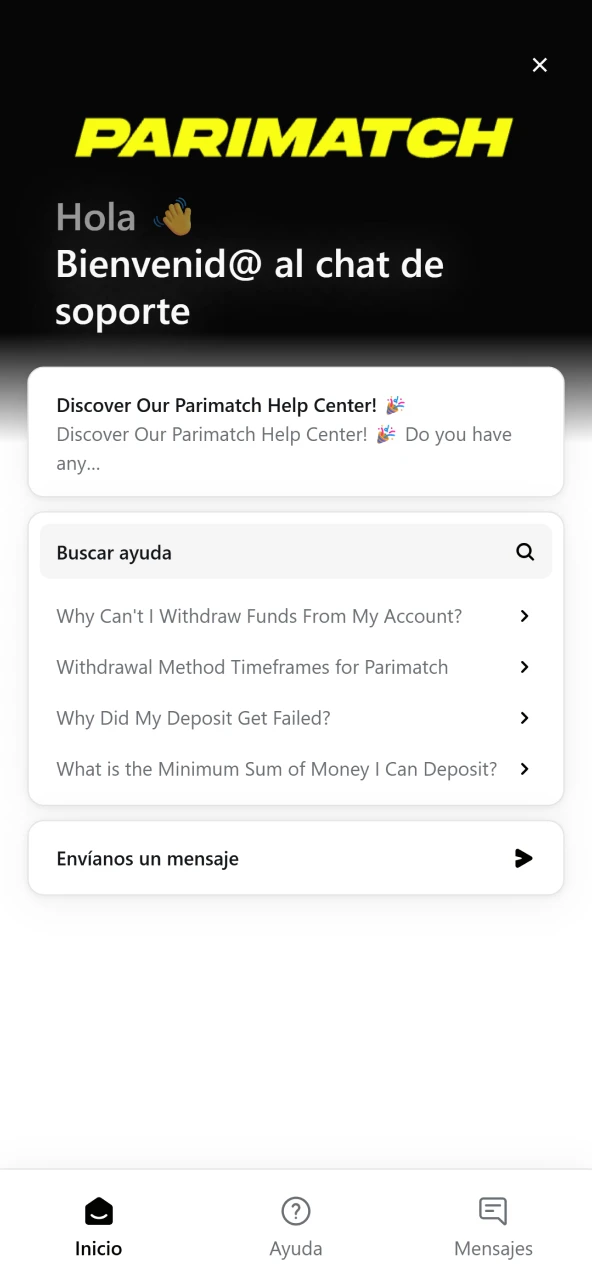Click the send arrow next to Envíanos un mensaje

[524, 857]
